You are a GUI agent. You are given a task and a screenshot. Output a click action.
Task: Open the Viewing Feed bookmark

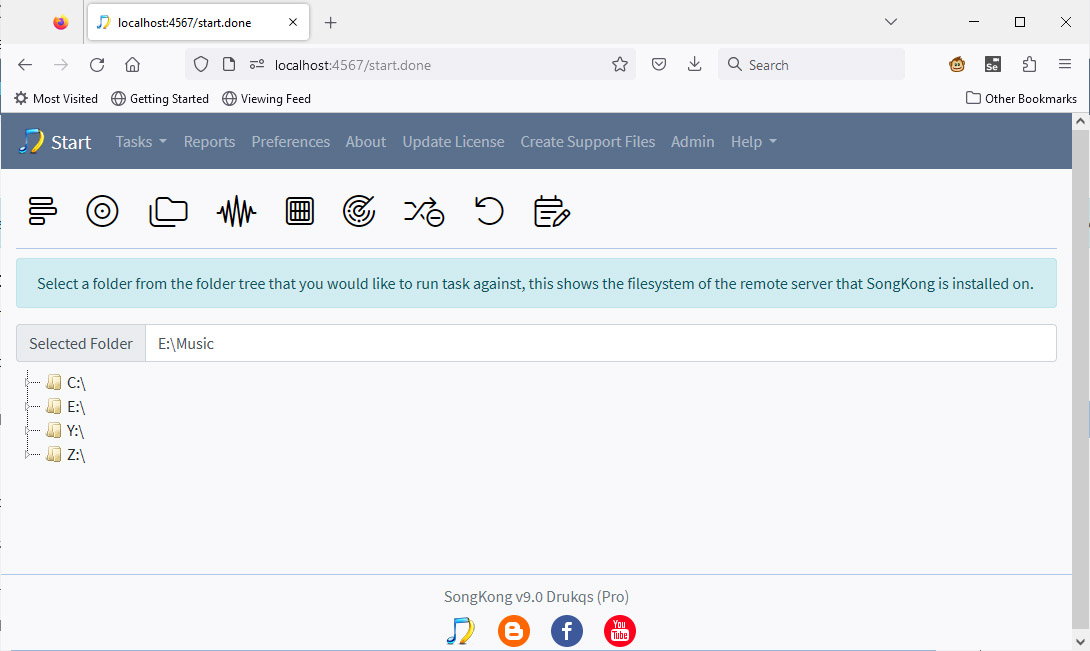coord(266,99)
